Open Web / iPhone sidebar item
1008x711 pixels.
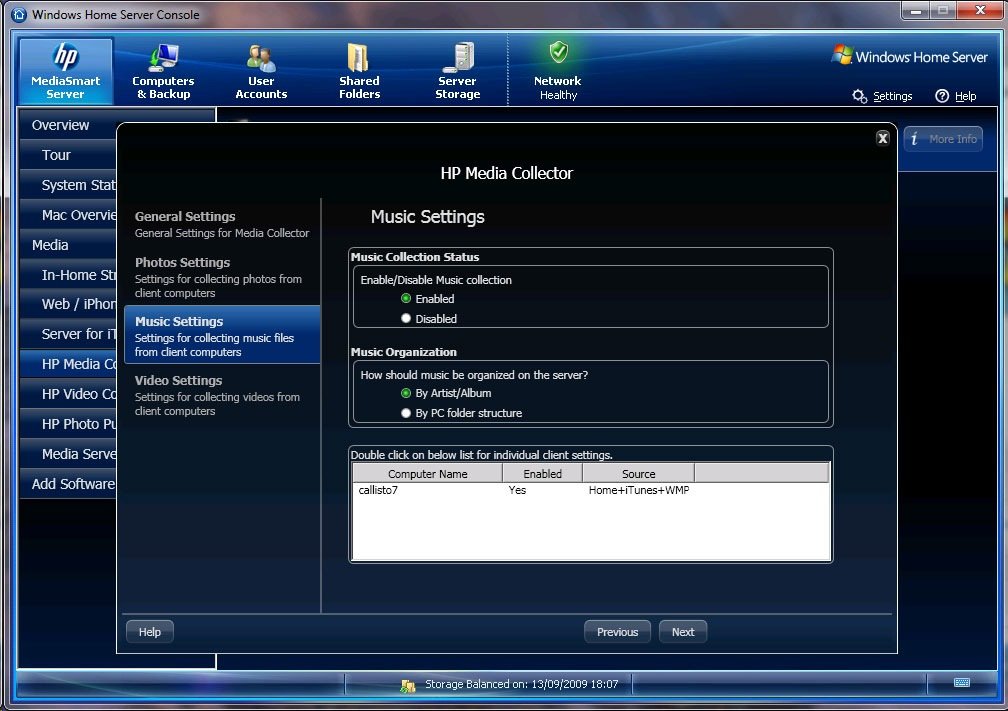[x=68, y=304]
